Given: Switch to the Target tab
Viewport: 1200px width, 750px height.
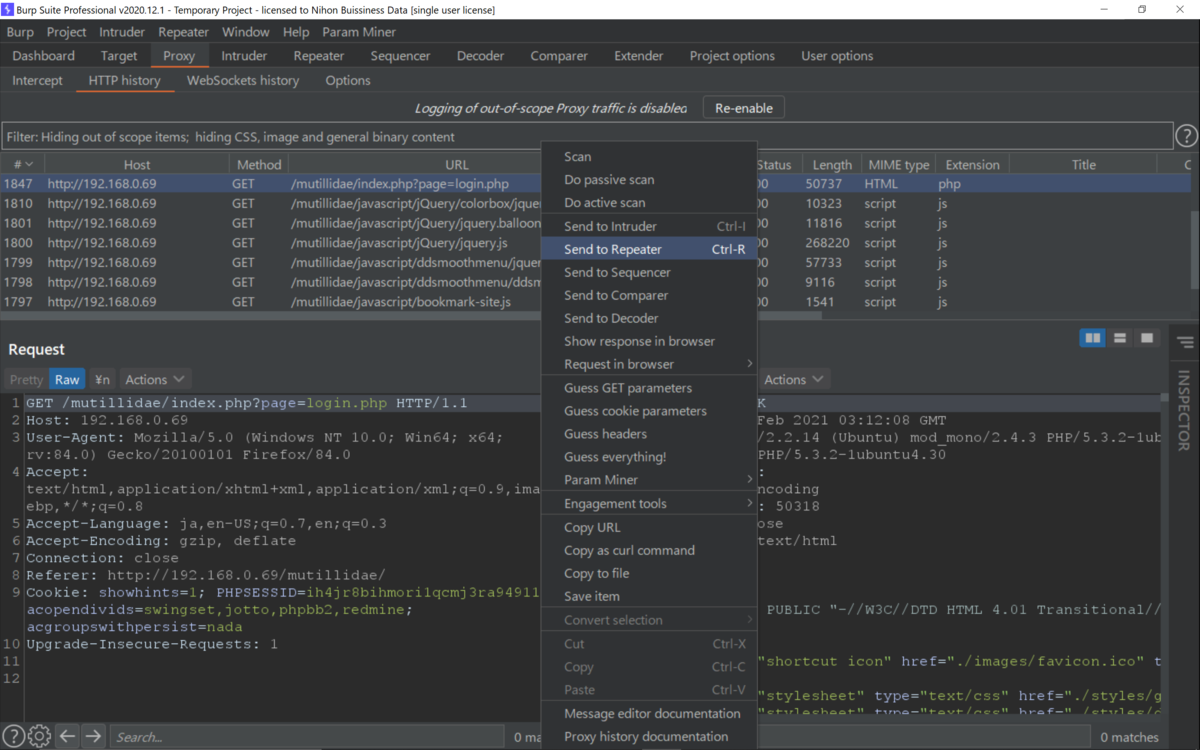Looking at the screenshot, I should click(119, 56).
